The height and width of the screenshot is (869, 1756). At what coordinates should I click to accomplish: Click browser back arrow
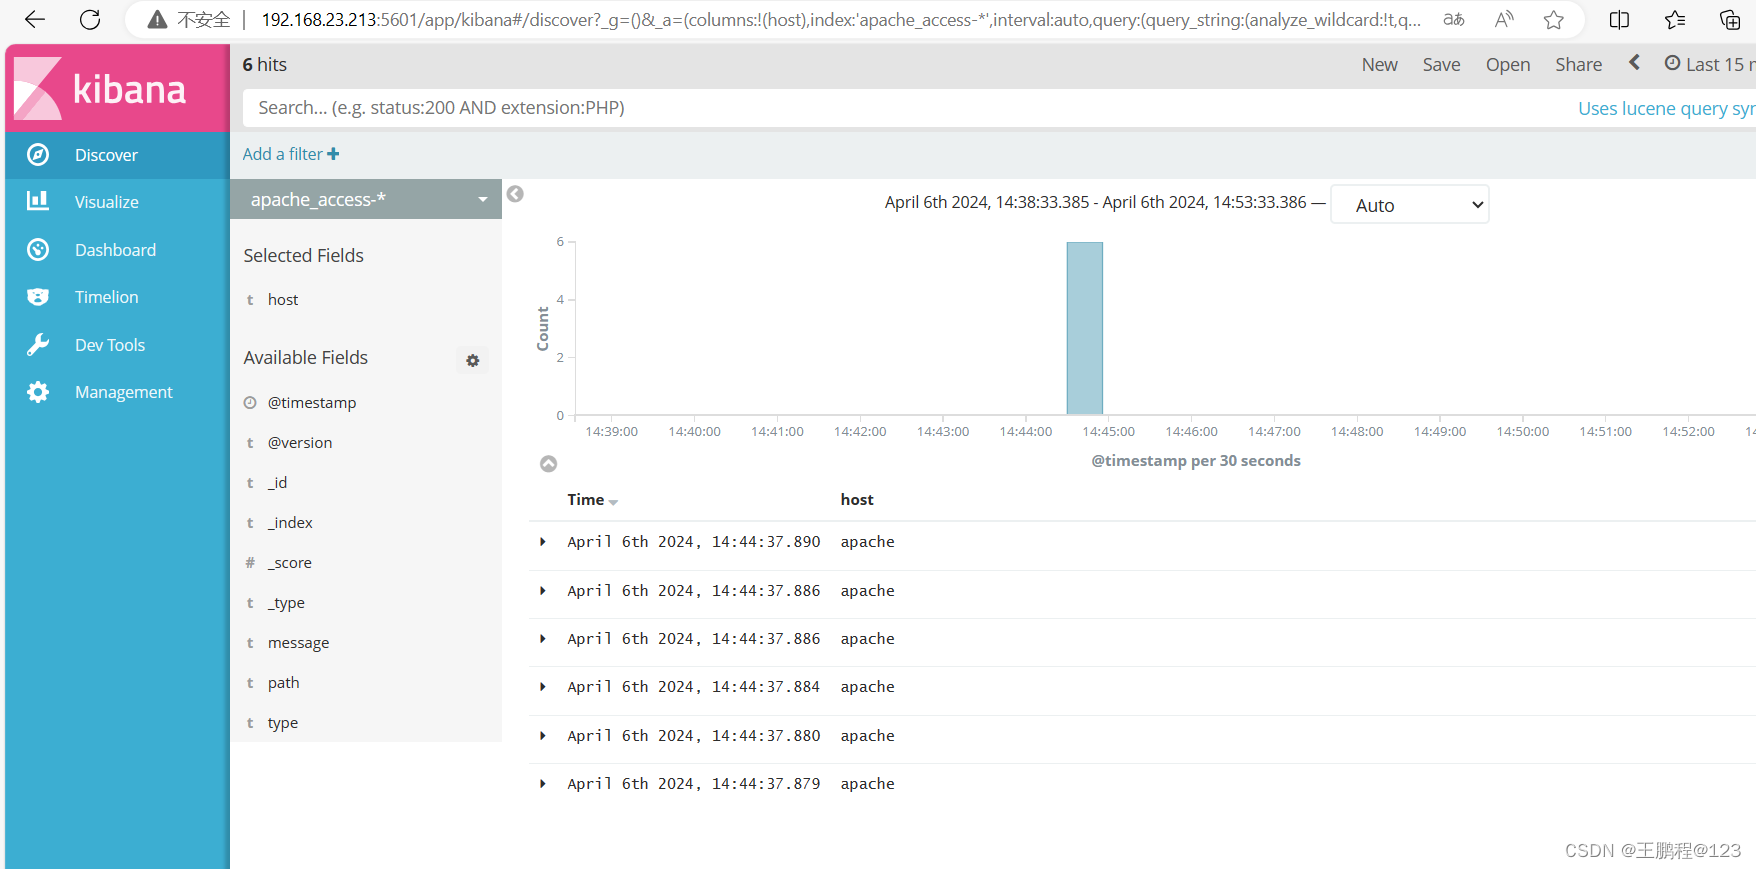pos(35,19)
